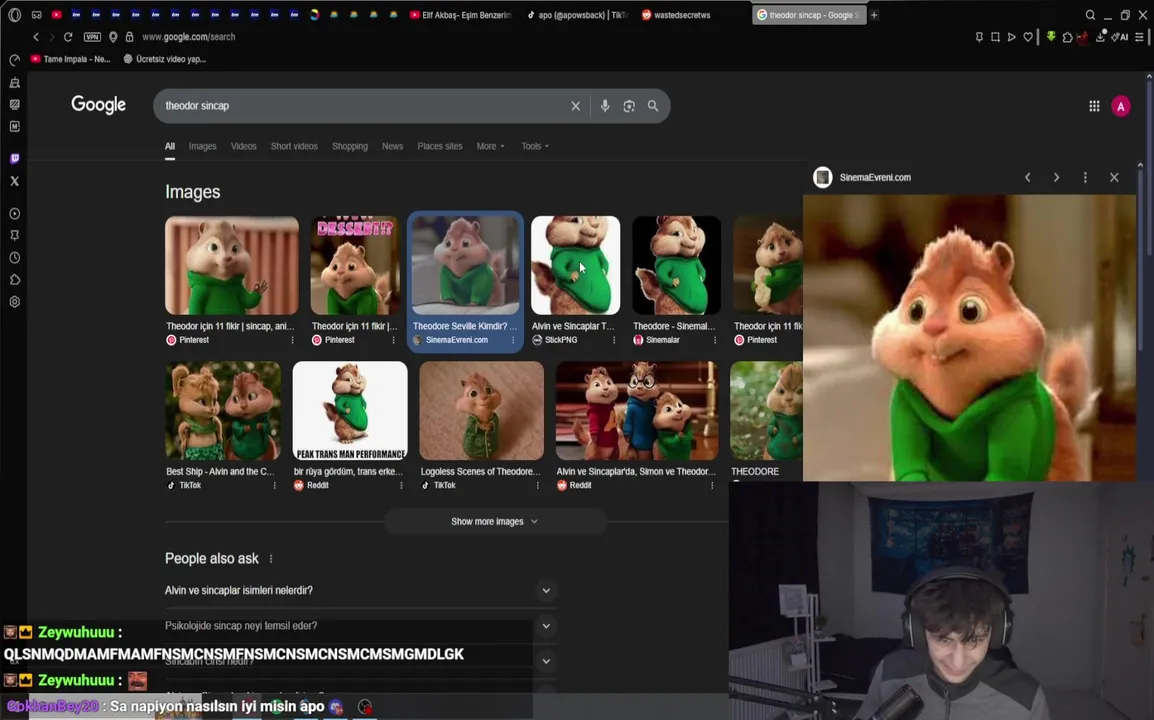Go back to the previous page
Image resolution: width=1154 pixels, height=720 pixels.
click(x=35, y=37)
